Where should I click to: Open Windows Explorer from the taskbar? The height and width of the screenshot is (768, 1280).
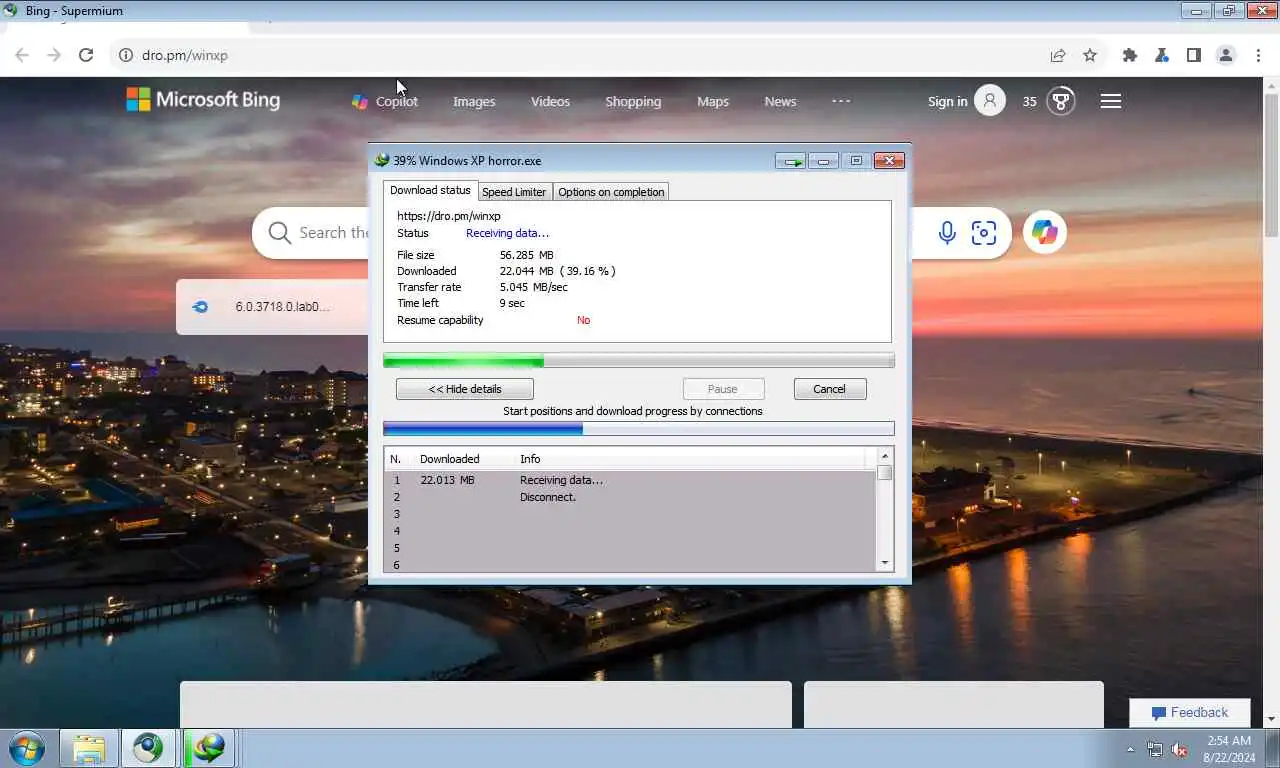89,748
